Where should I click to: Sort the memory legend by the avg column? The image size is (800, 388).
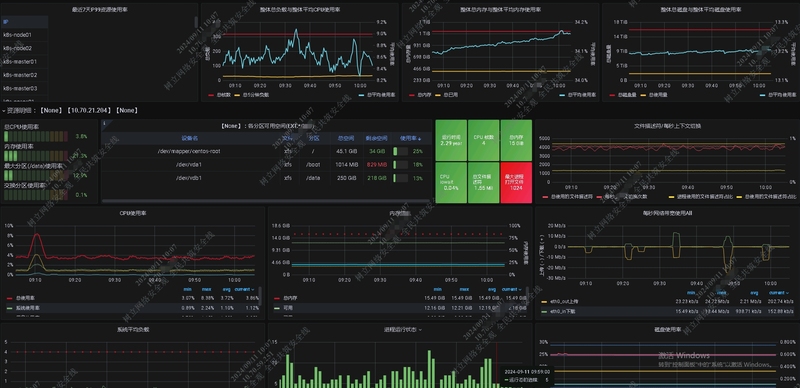point(493,289)
